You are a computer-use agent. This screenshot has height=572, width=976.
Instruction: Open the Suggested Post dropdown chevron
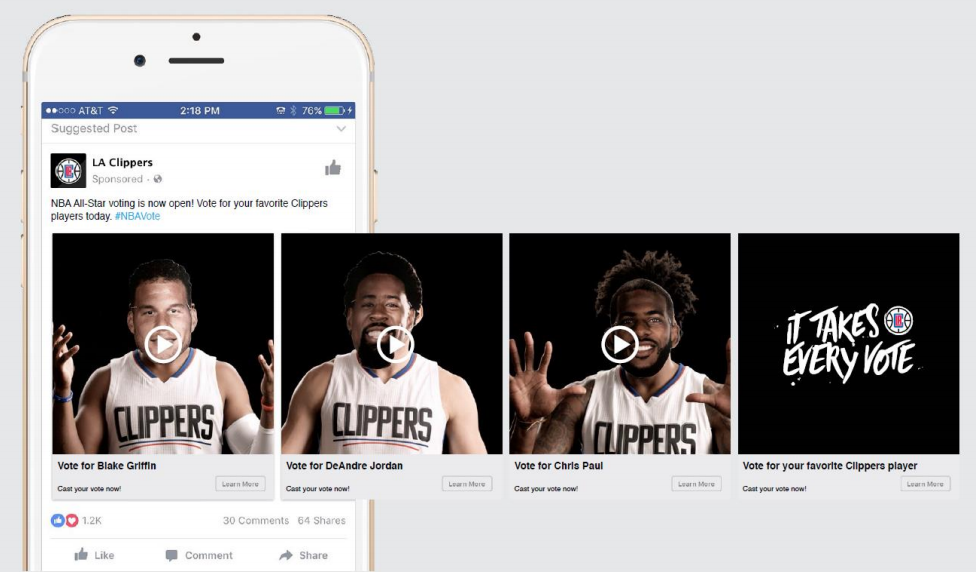[341, 129]
